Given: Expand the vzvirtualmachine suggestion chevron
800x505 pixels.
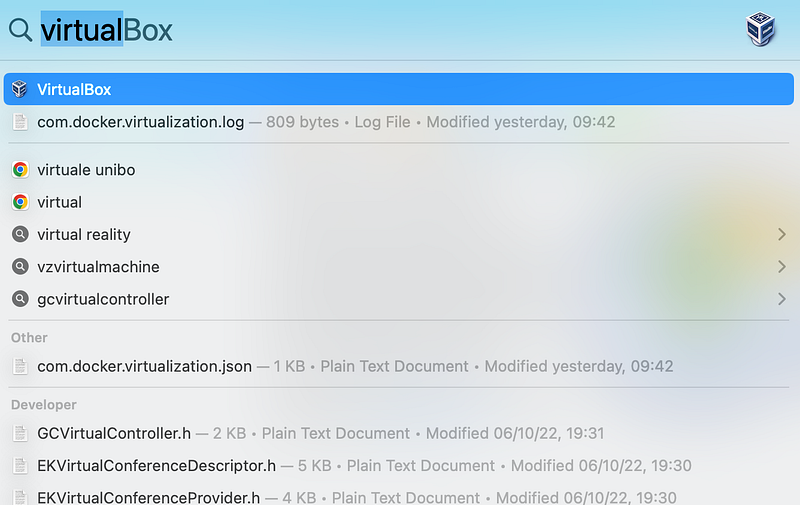Looking at the screenshot, I should coord(781,266).
